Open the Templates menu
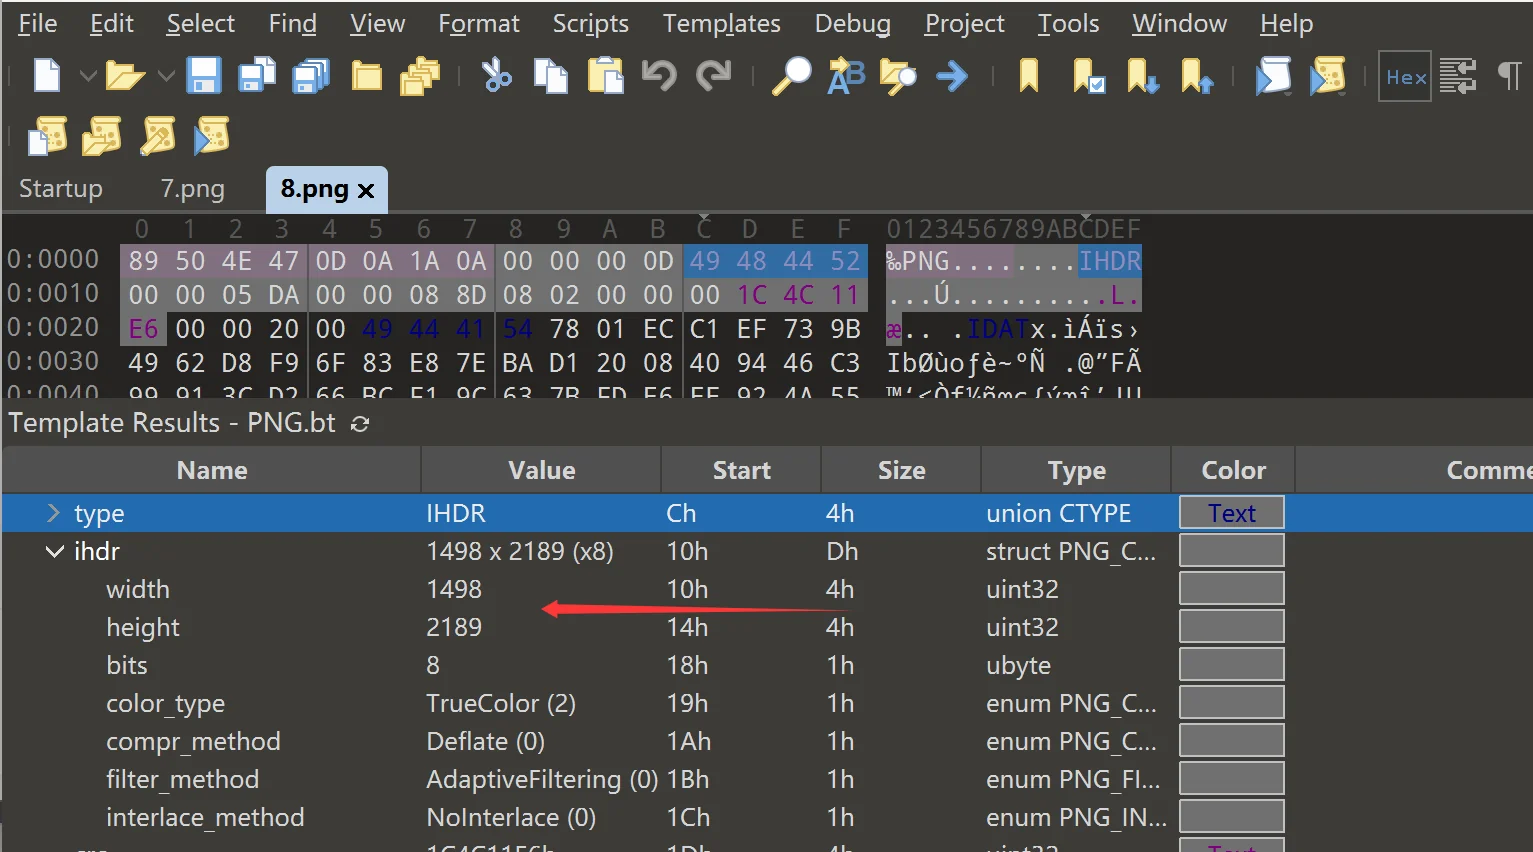The height and width of the screenshot is (852, 1533). tap(721, 24)
